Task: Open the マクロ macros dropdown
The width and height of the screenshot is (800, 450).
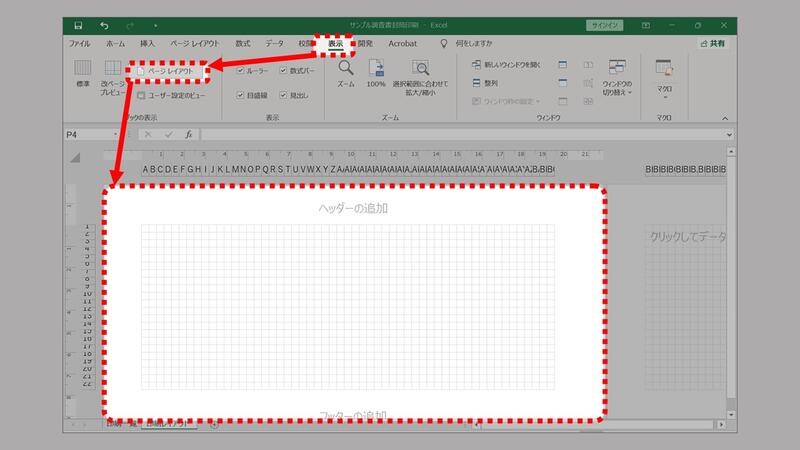Action: tap(664, 79)
